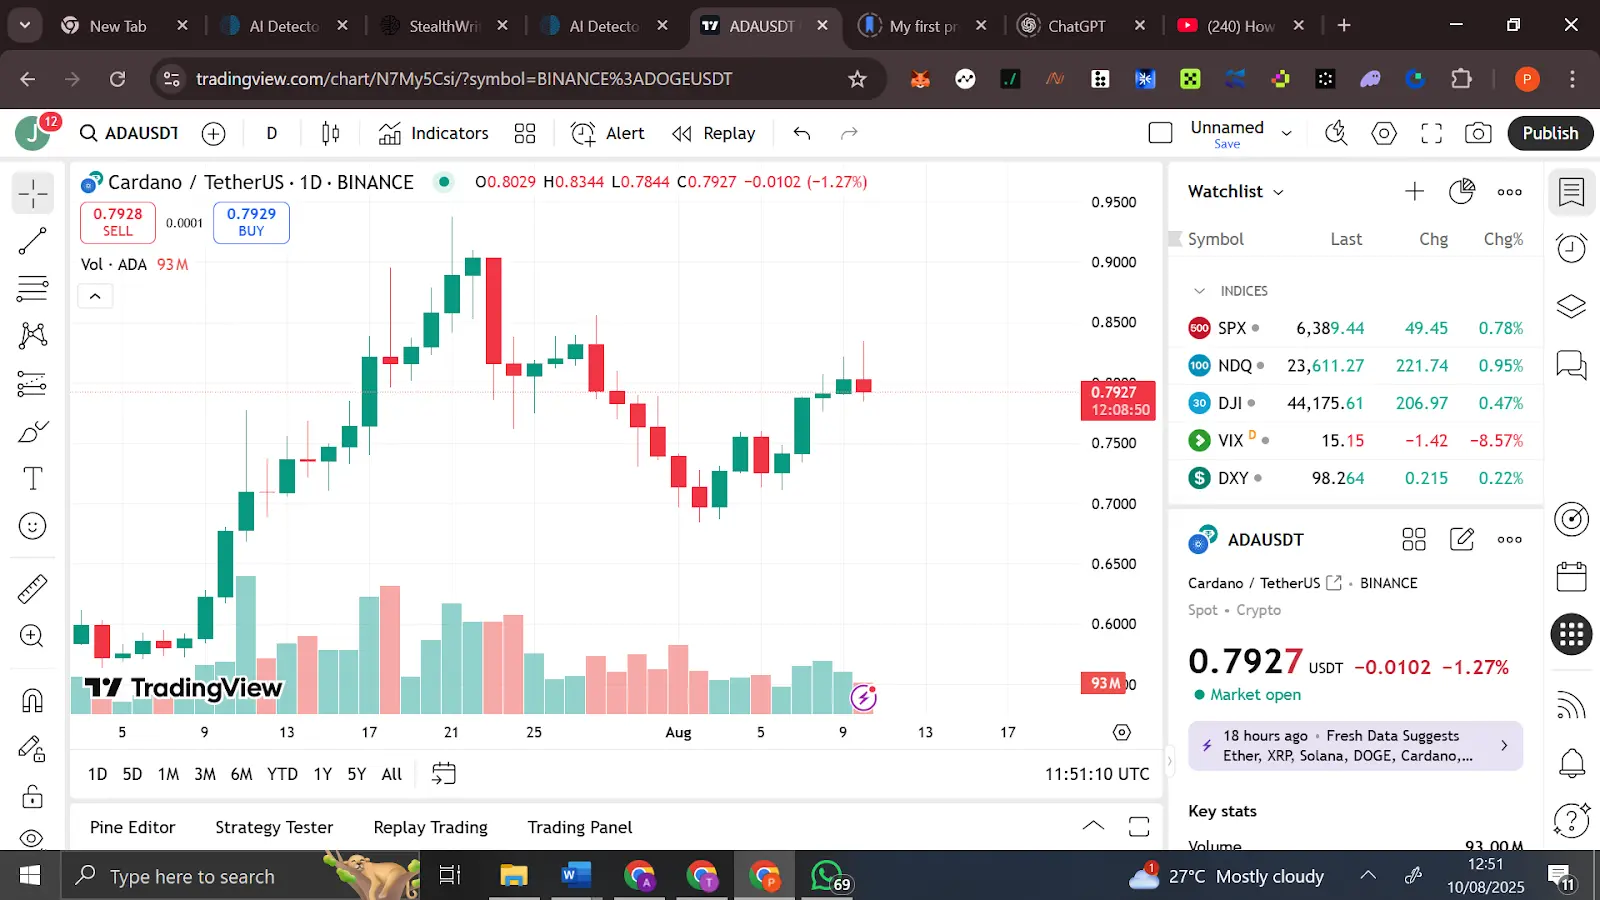The image size is (1600, 900).
Task: Select the All date range
Action: click(x=392, y=774)
